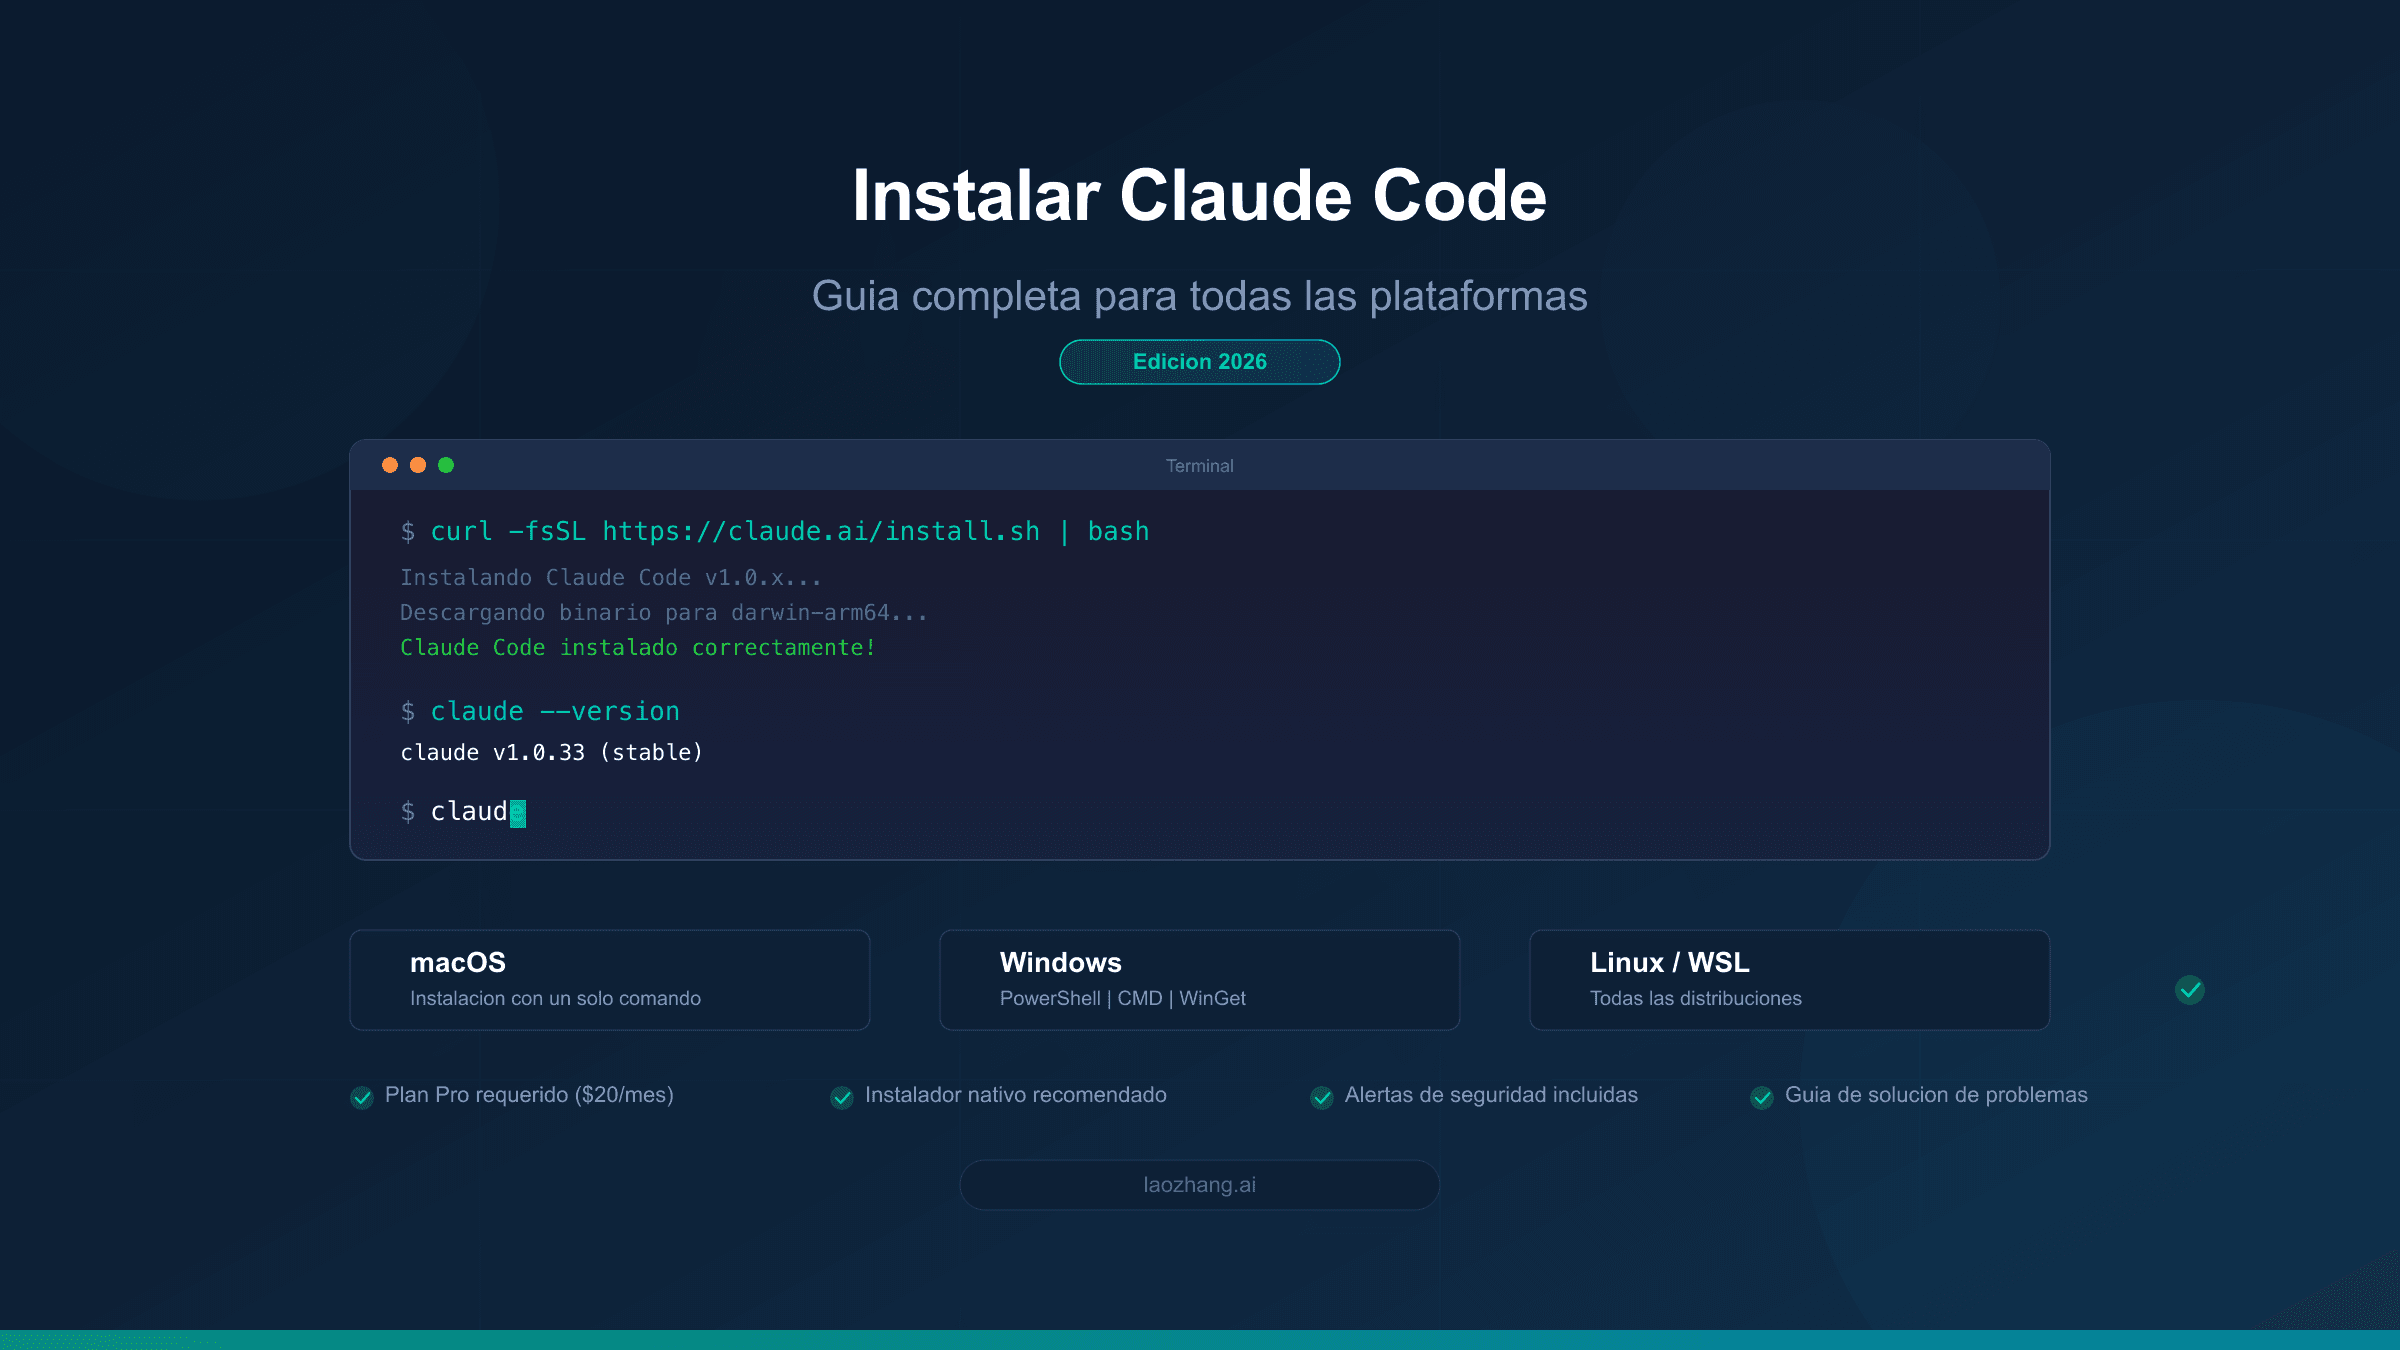Open the macOS platform card

point(610,980)
